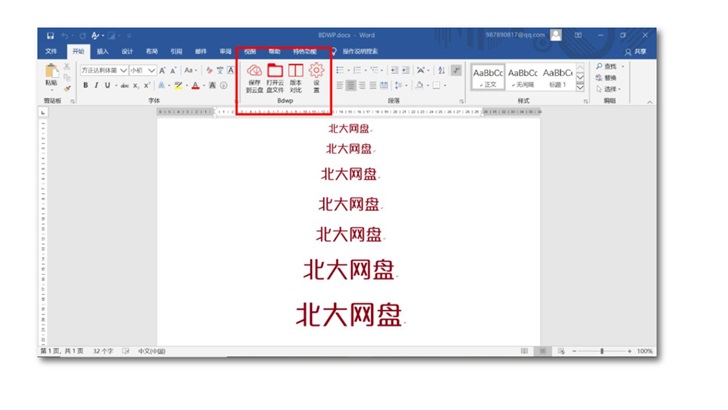
Task: Apply the 标题 1 Heading style
Action: [x=558, y=77]
